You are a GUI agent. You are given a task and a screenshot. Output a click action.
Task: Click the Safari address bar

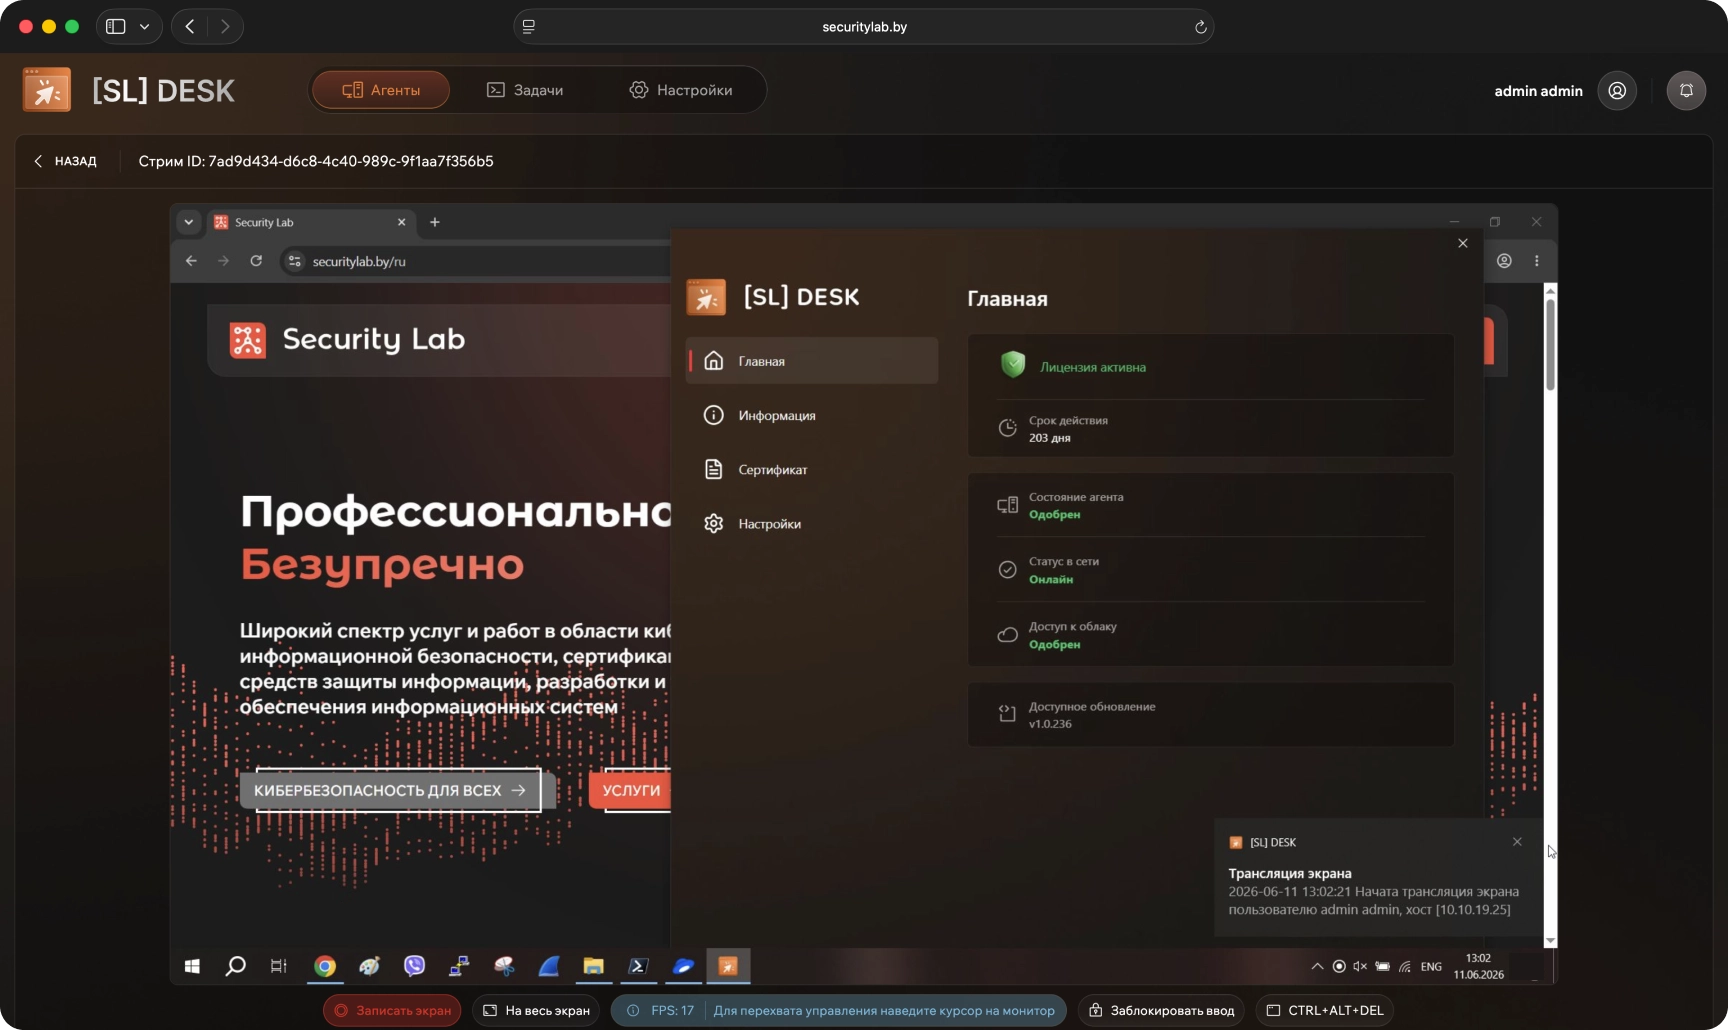tap(864, 27)
